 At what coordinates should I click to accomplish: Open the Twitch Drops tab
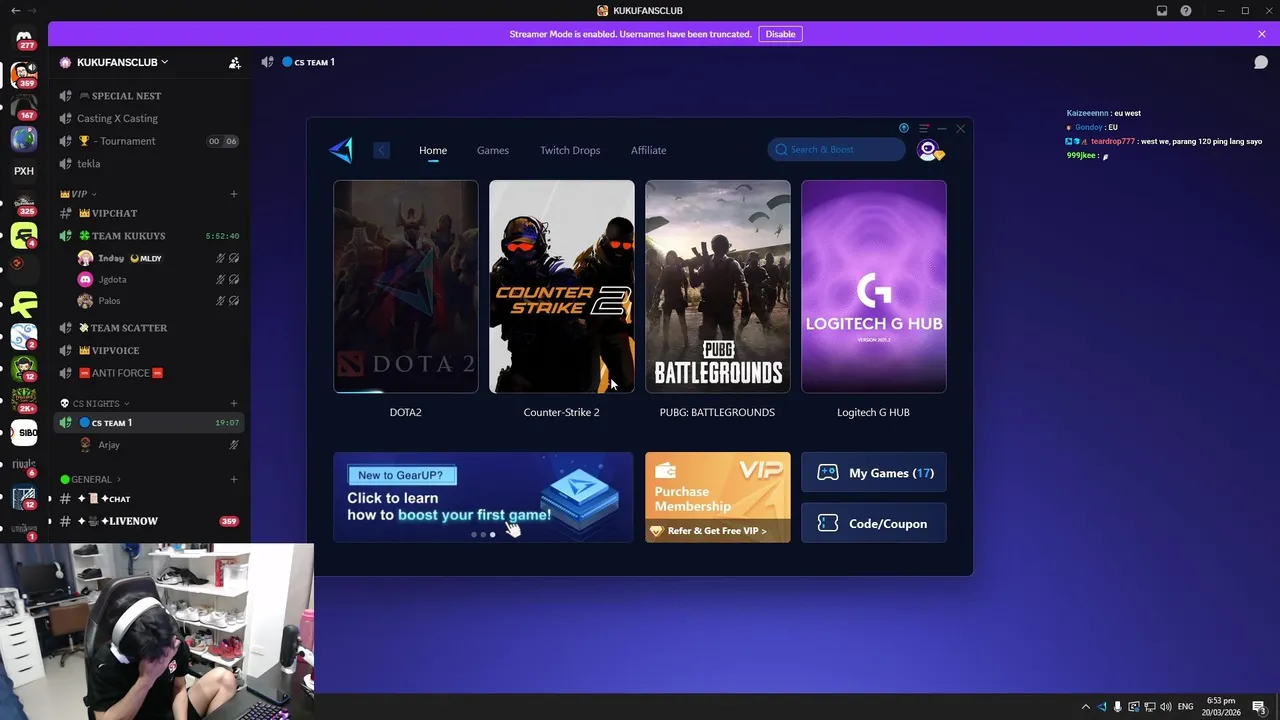pyautogui.click(x=570, y=150)
